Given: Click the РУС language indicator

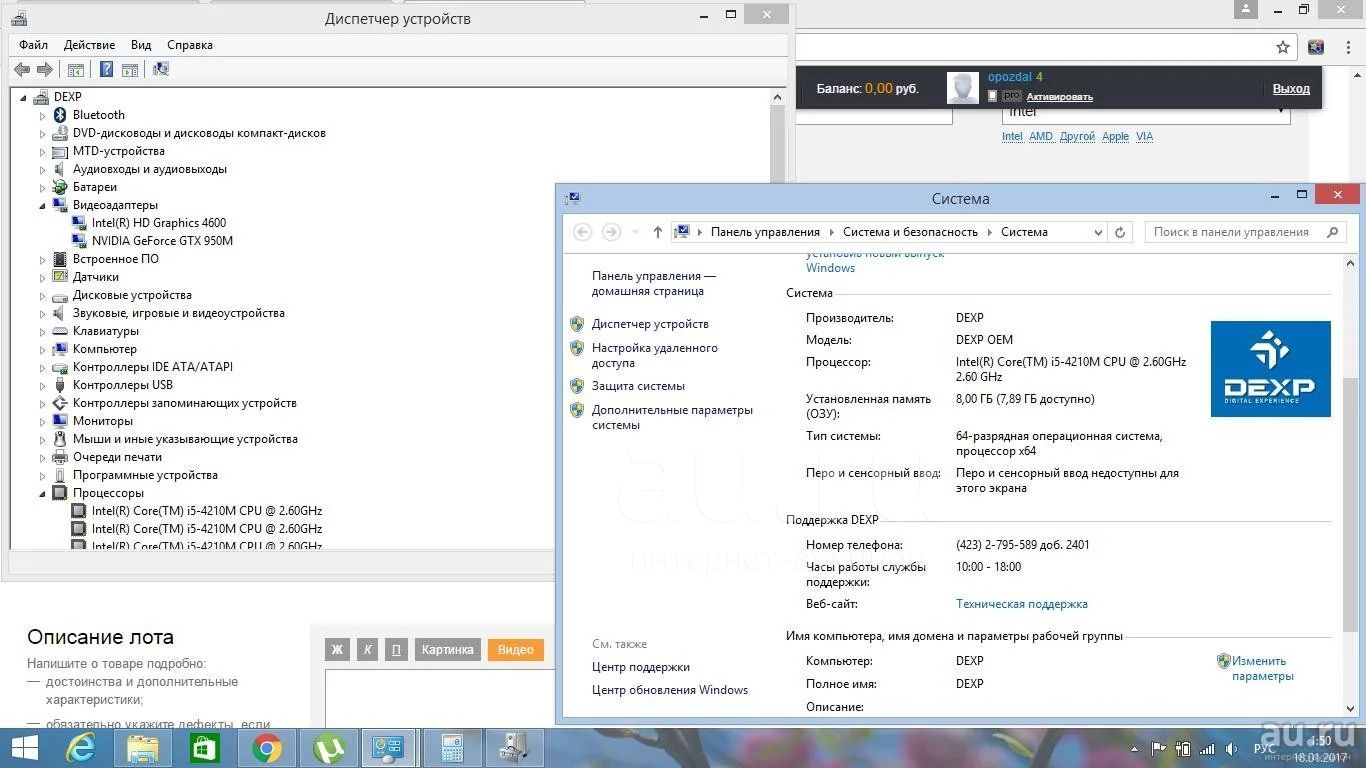Looking at the screenshot, I should [x=1264, y=749].
